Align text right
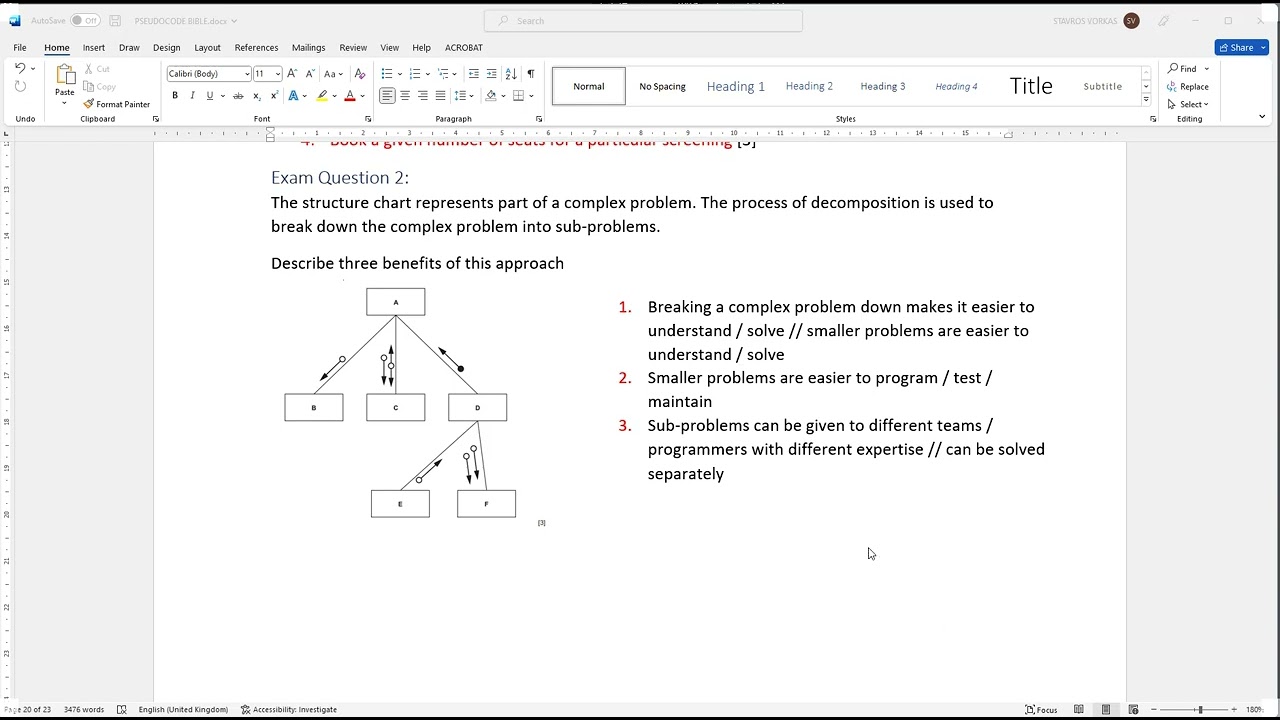The image size is (1280, 720). point(423,96)
